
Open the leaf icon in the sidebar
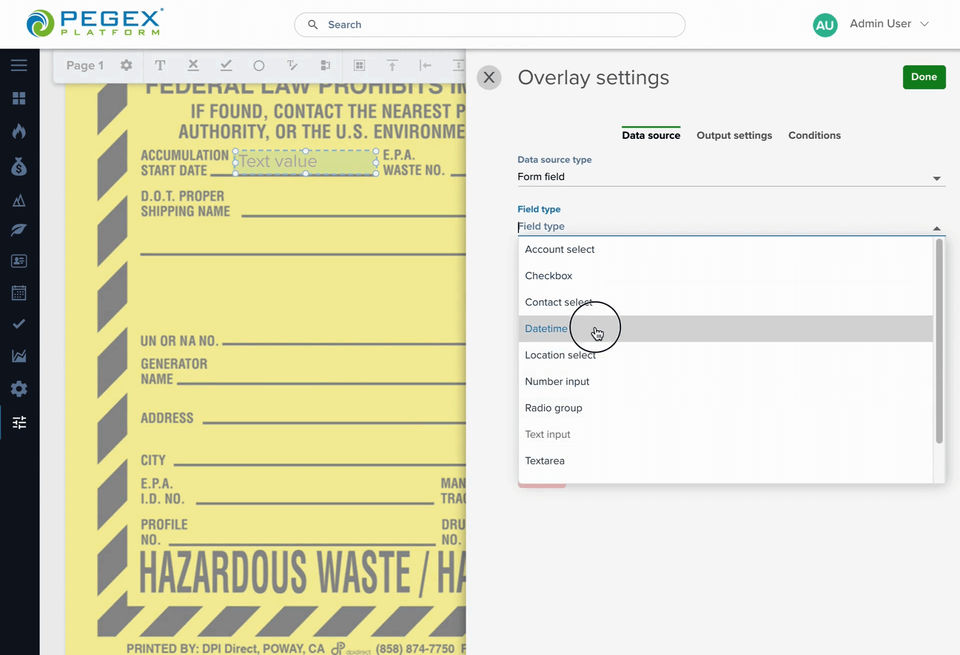coord(19,230)
